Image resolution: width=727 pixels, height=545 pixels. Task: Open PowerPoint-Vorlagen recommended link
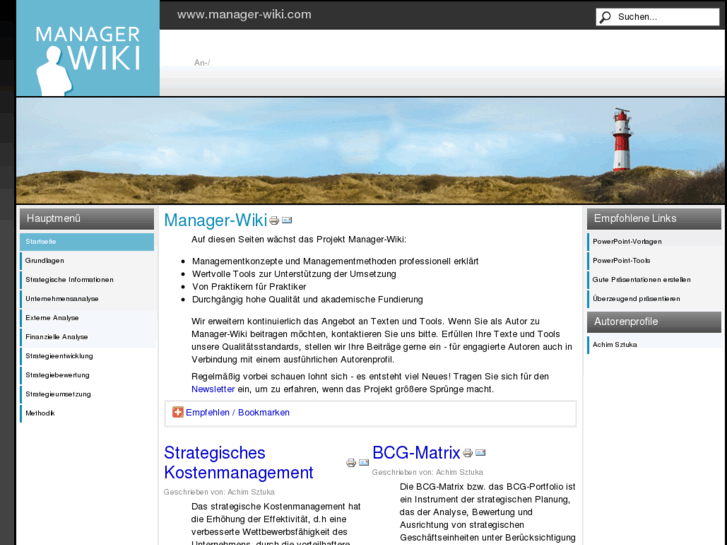(x=654, y=242)
